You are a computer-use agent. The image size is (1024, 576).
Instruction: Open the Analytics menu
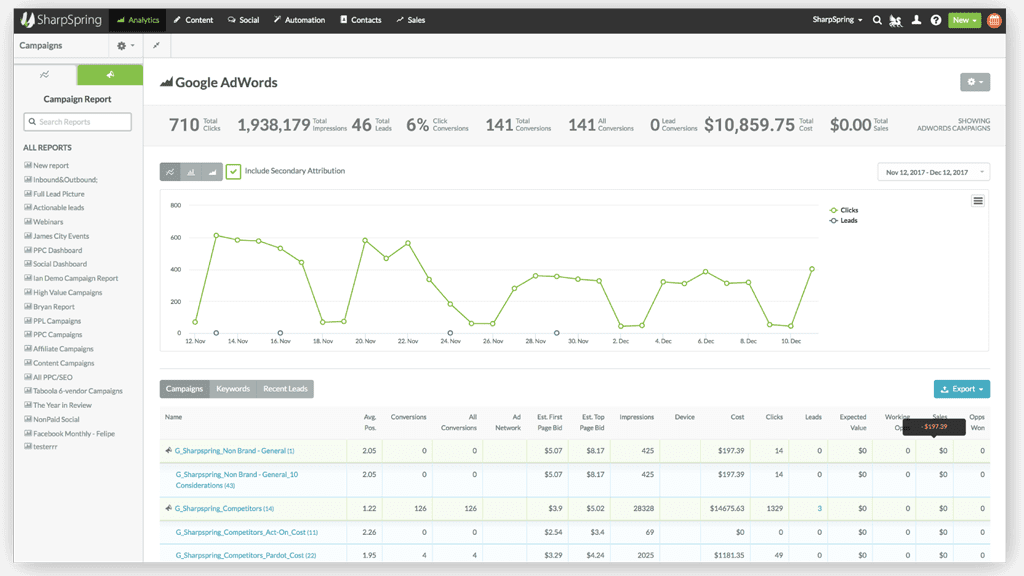138,20
